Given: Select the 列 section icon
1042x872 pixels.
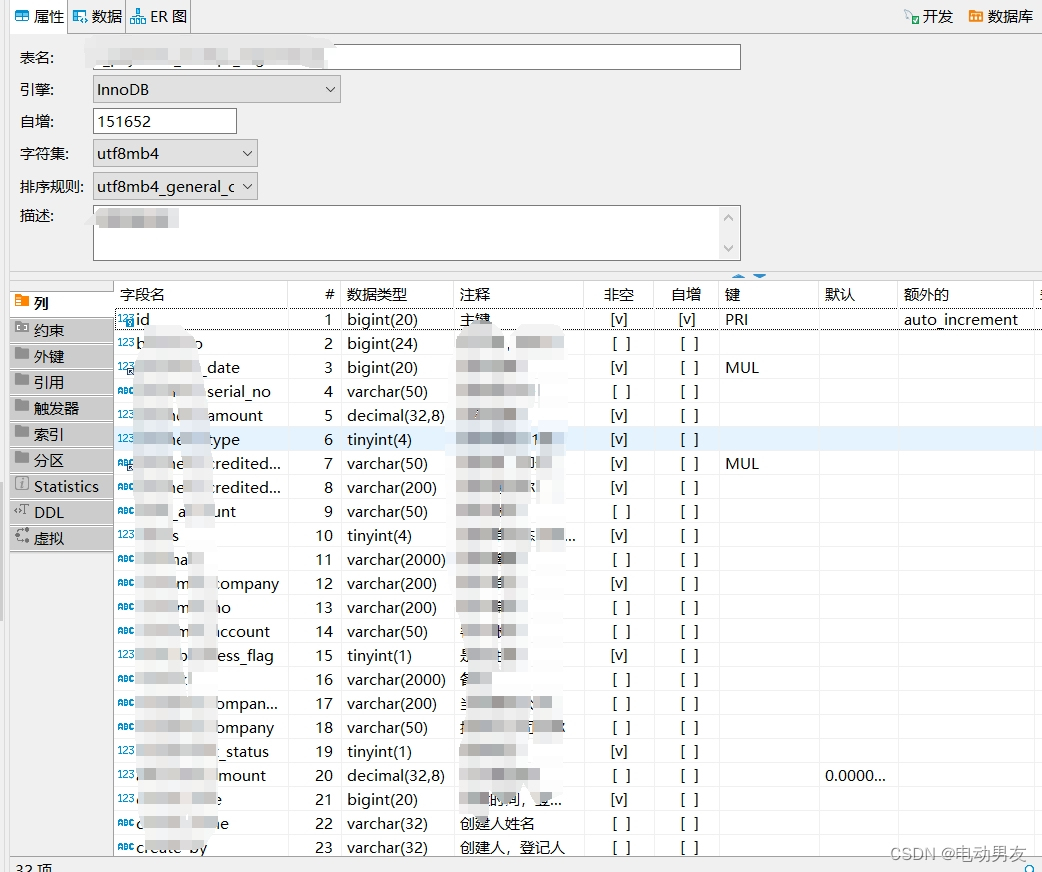Looking at the screenshot, I should pyautogui.click(x=22, y=301).
